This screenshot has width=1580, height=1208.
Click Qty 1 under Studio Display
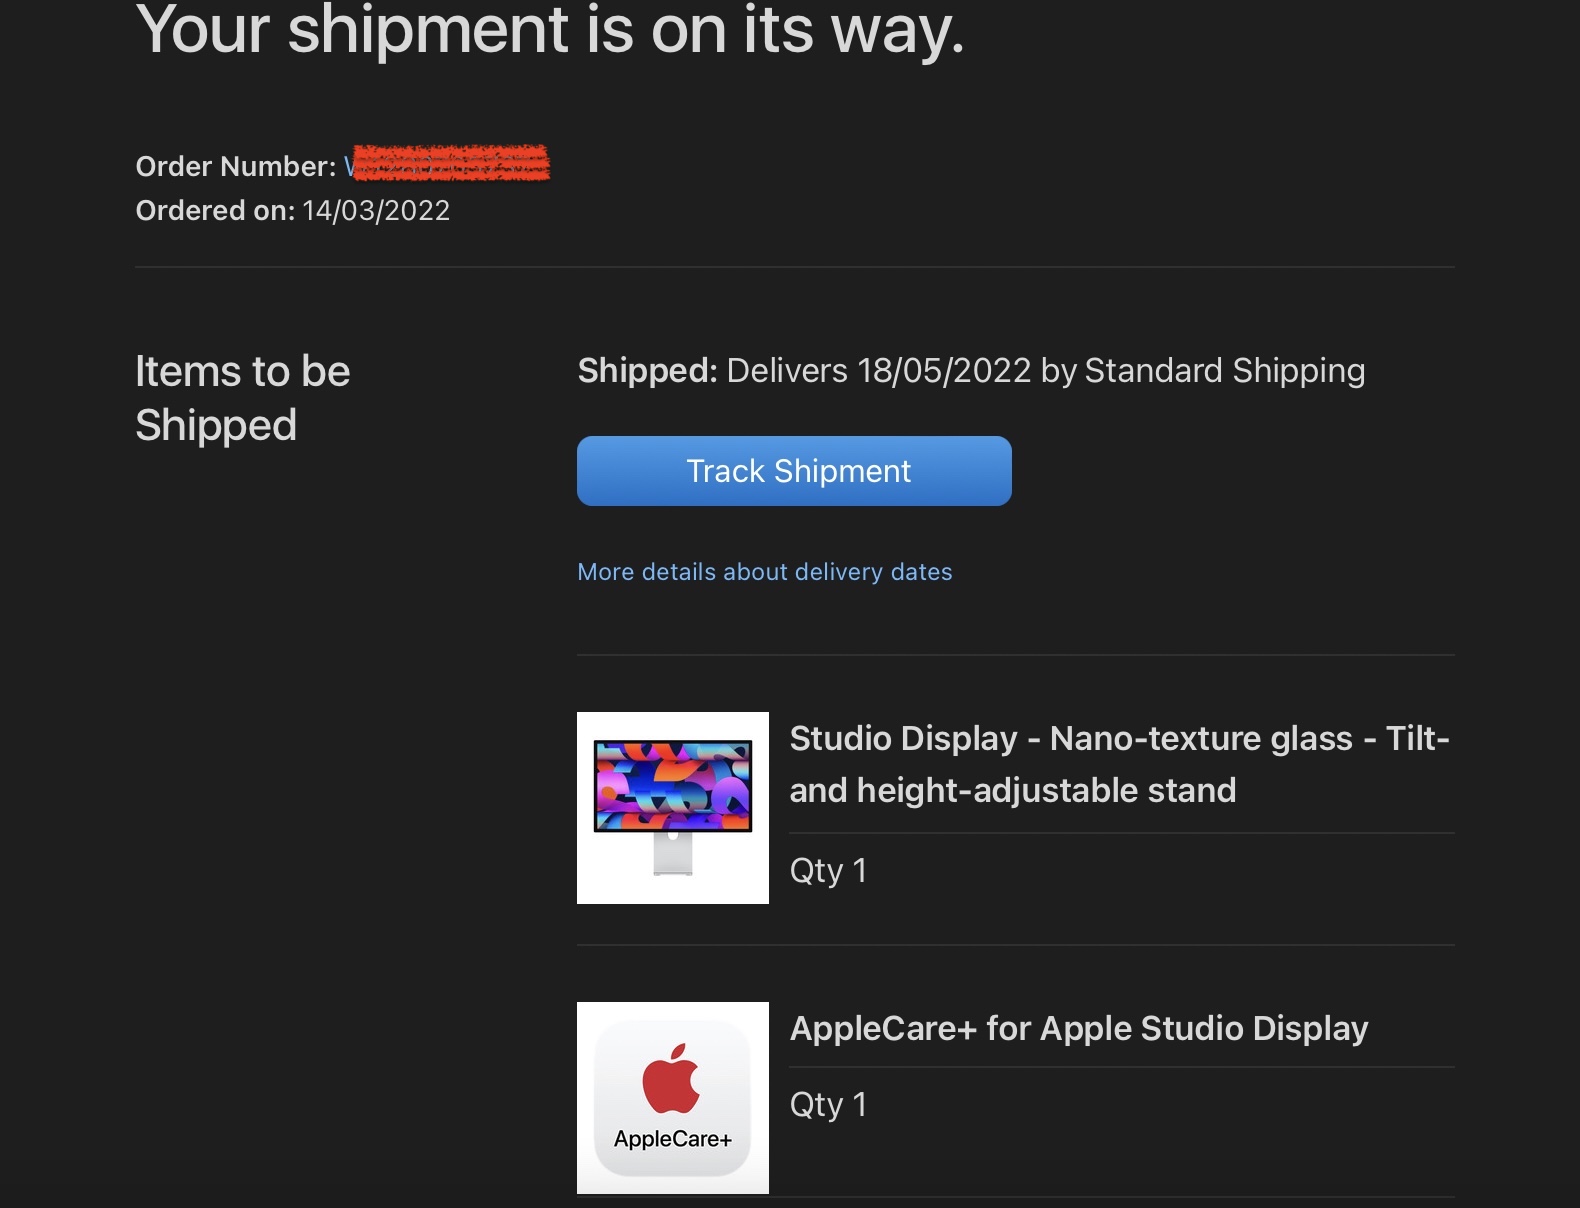pos(828,871)
